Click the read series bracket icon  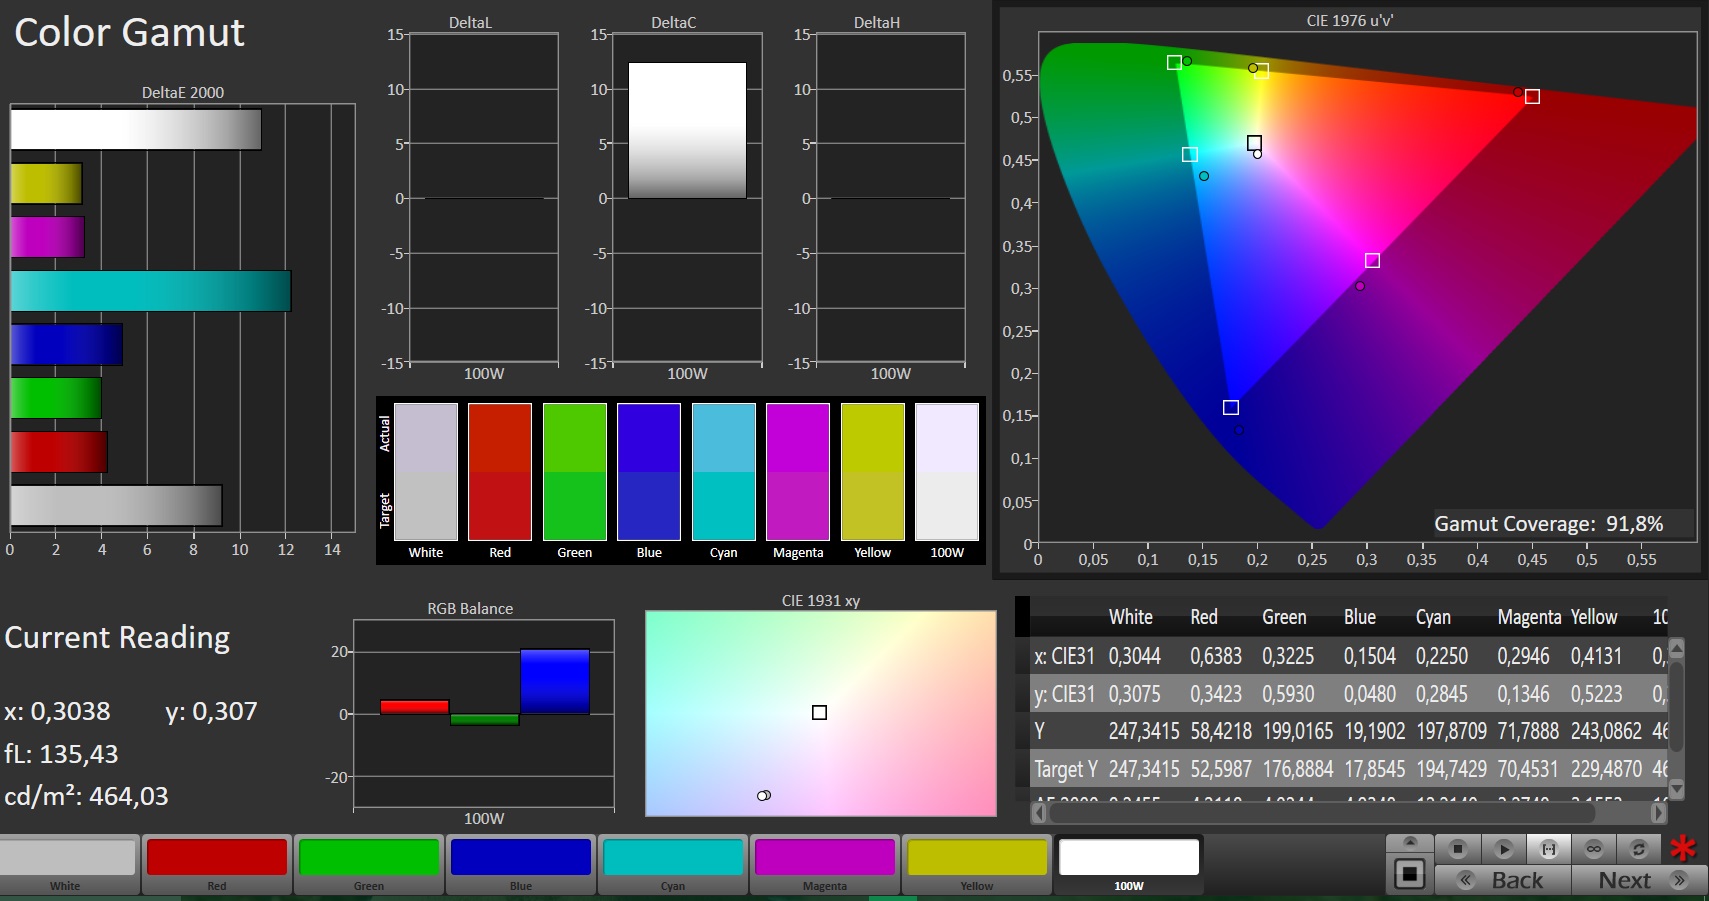(x=1549, y=849)
